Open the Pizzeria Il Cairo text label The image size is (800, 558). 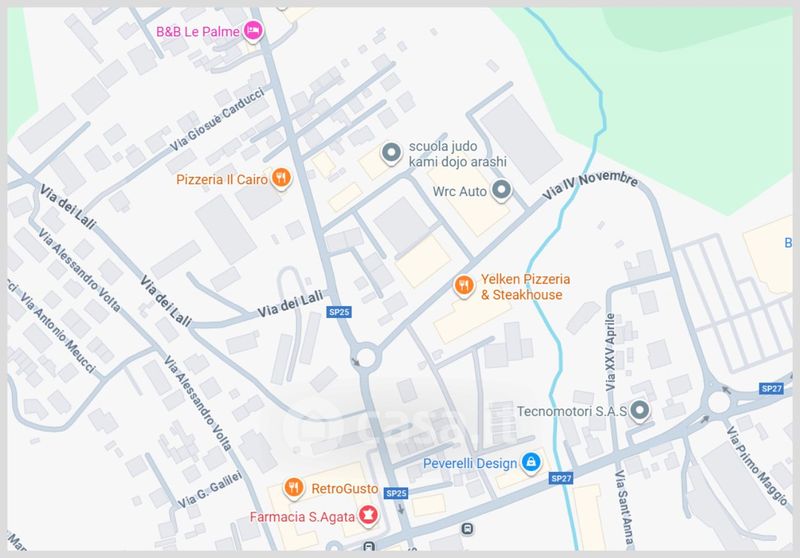pos(222,180)
